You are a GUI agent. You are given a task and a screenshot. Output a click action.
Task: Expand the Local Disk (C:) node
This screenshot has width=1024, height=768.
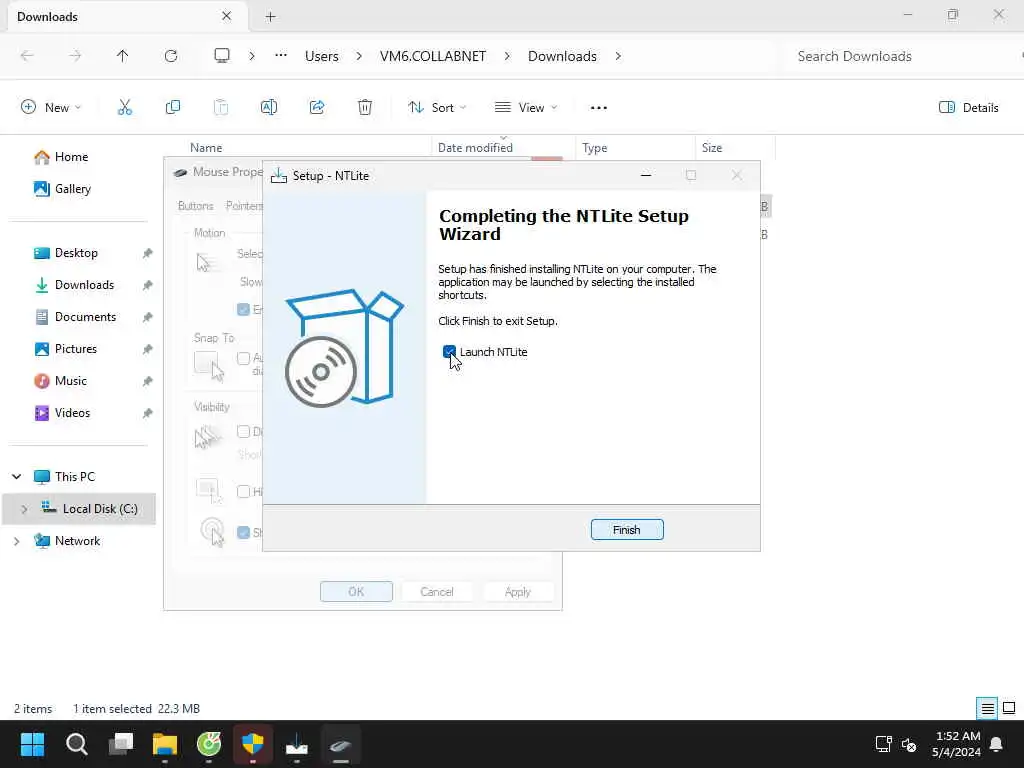pyautogui.click(x=24, y=509)
